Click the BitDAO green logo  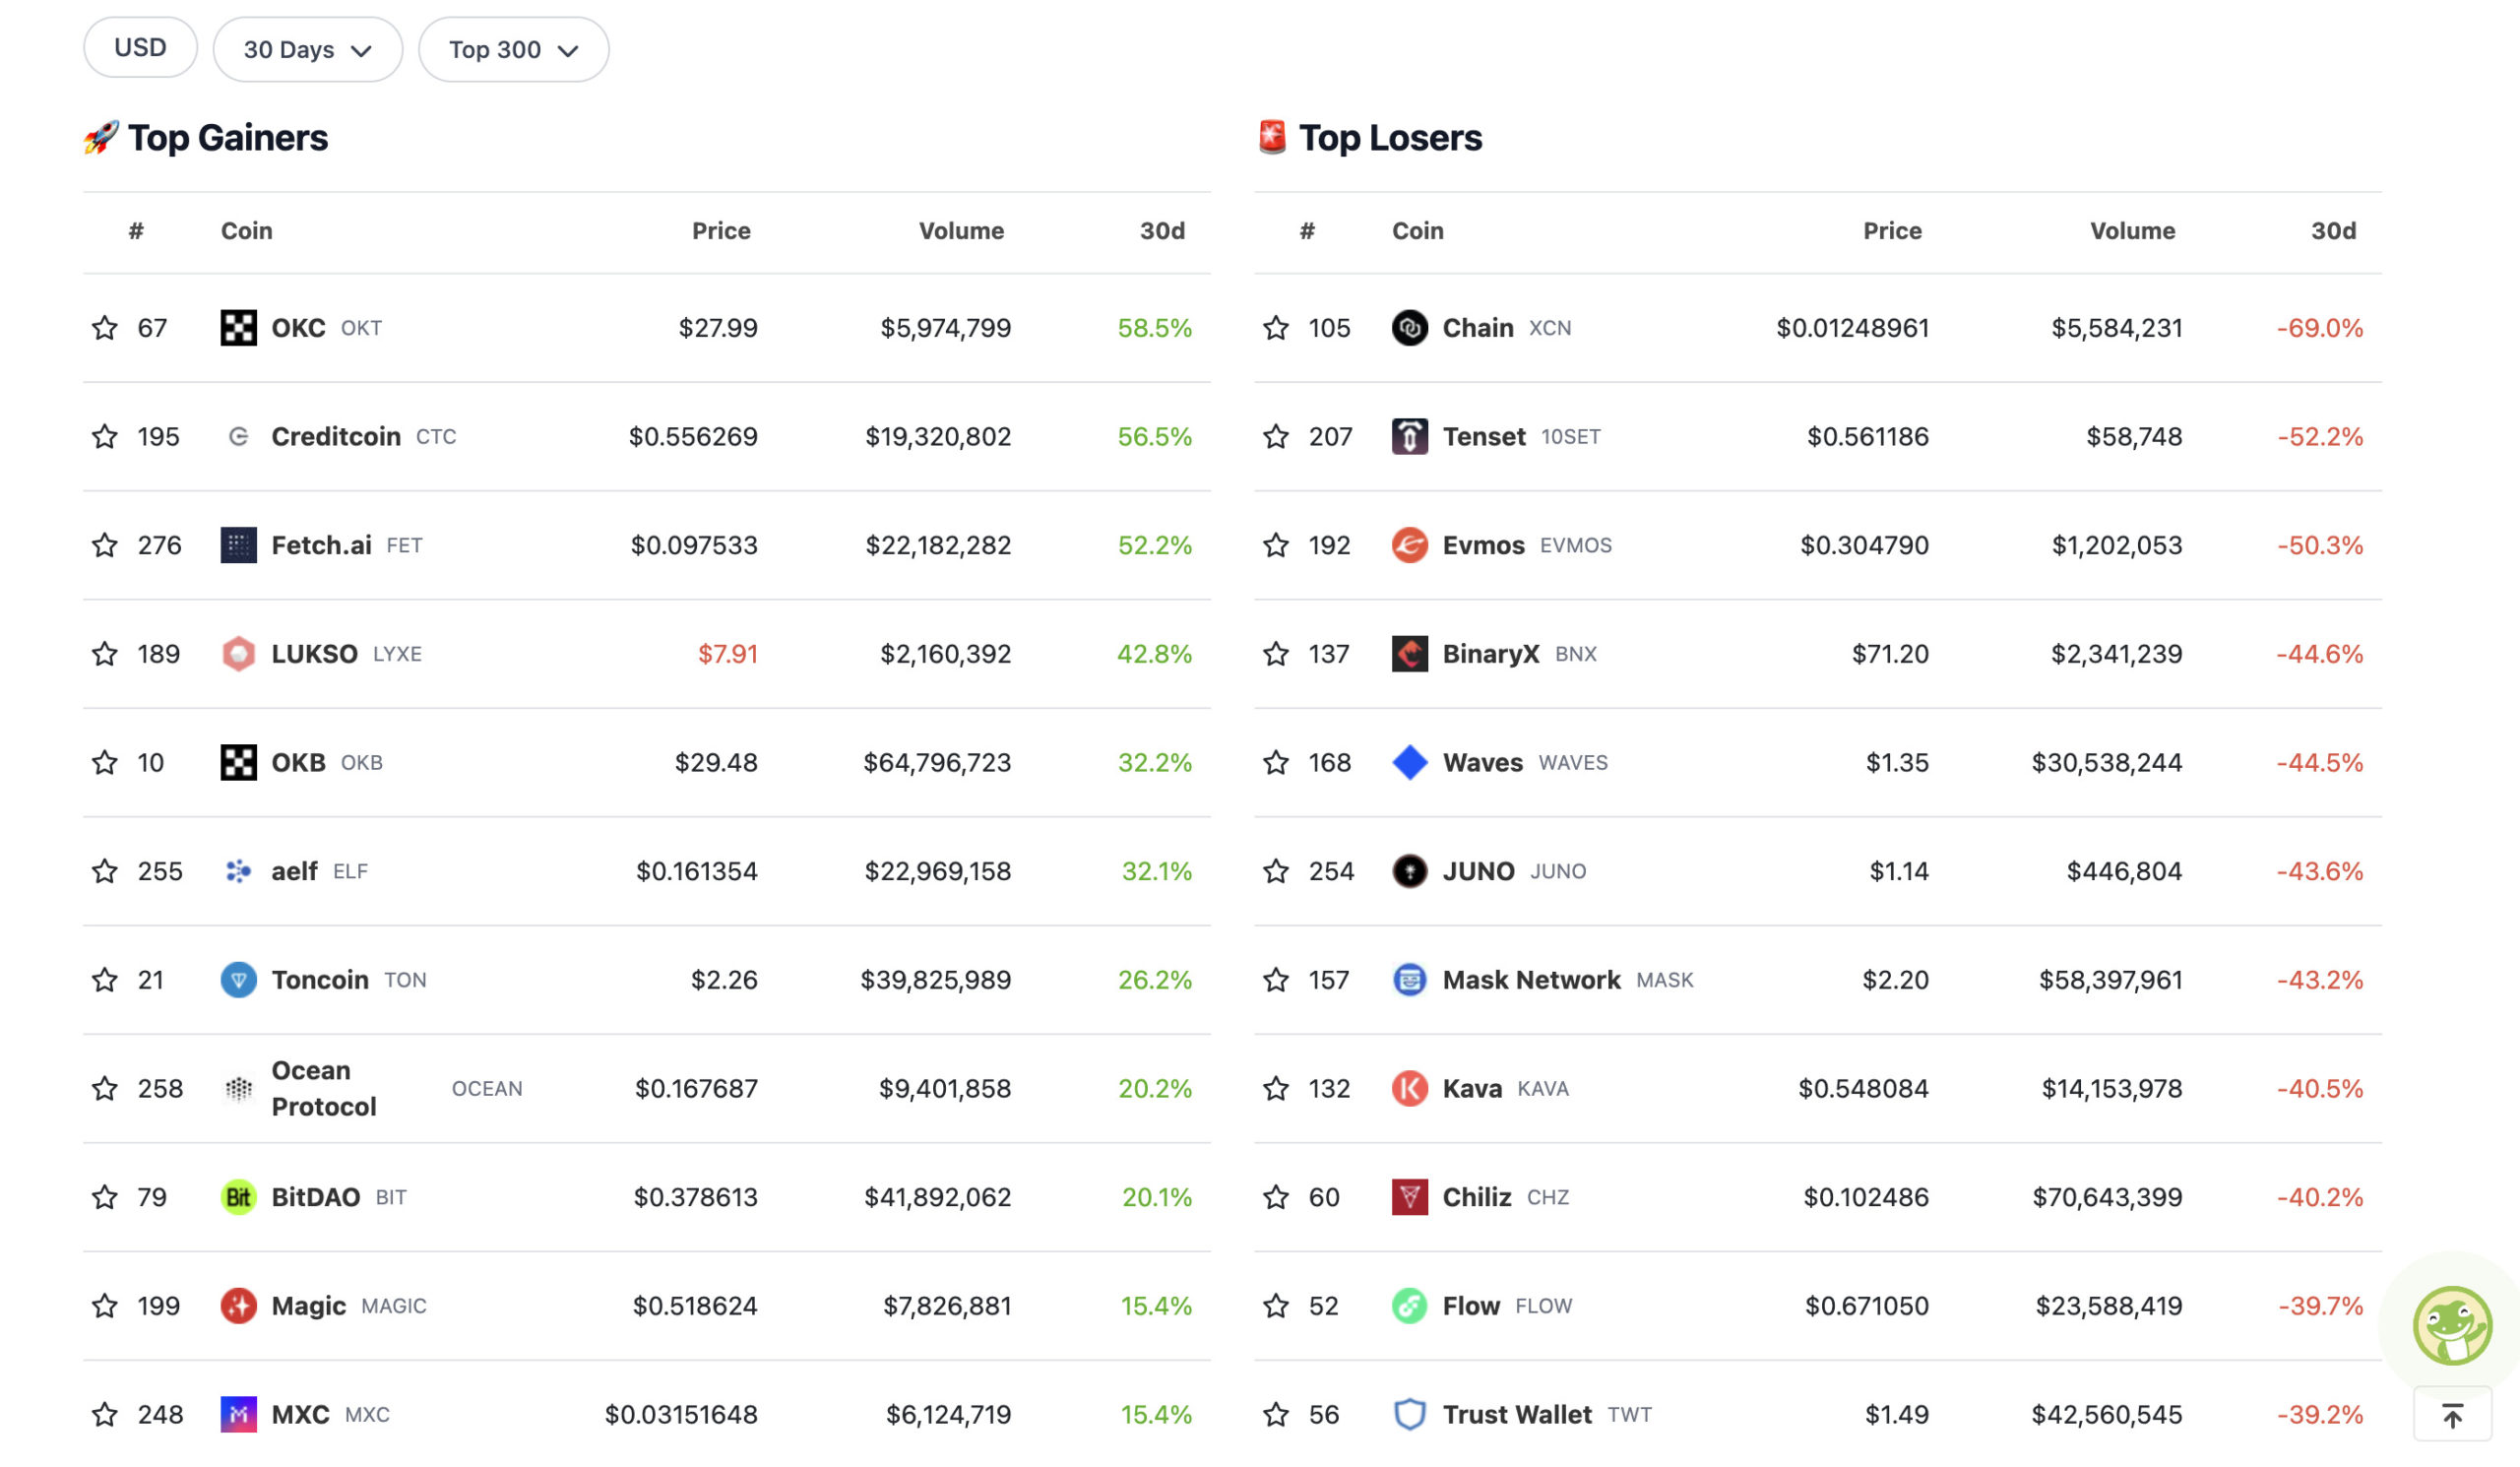click(238, 1197)
